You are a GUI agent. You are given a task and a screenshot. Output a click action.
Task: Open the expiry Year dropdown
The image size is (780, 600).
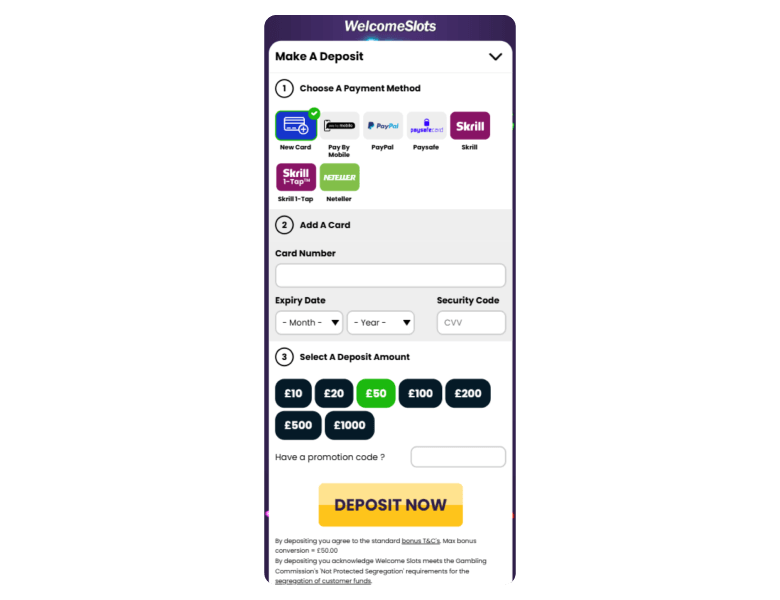tap(381, 322)
